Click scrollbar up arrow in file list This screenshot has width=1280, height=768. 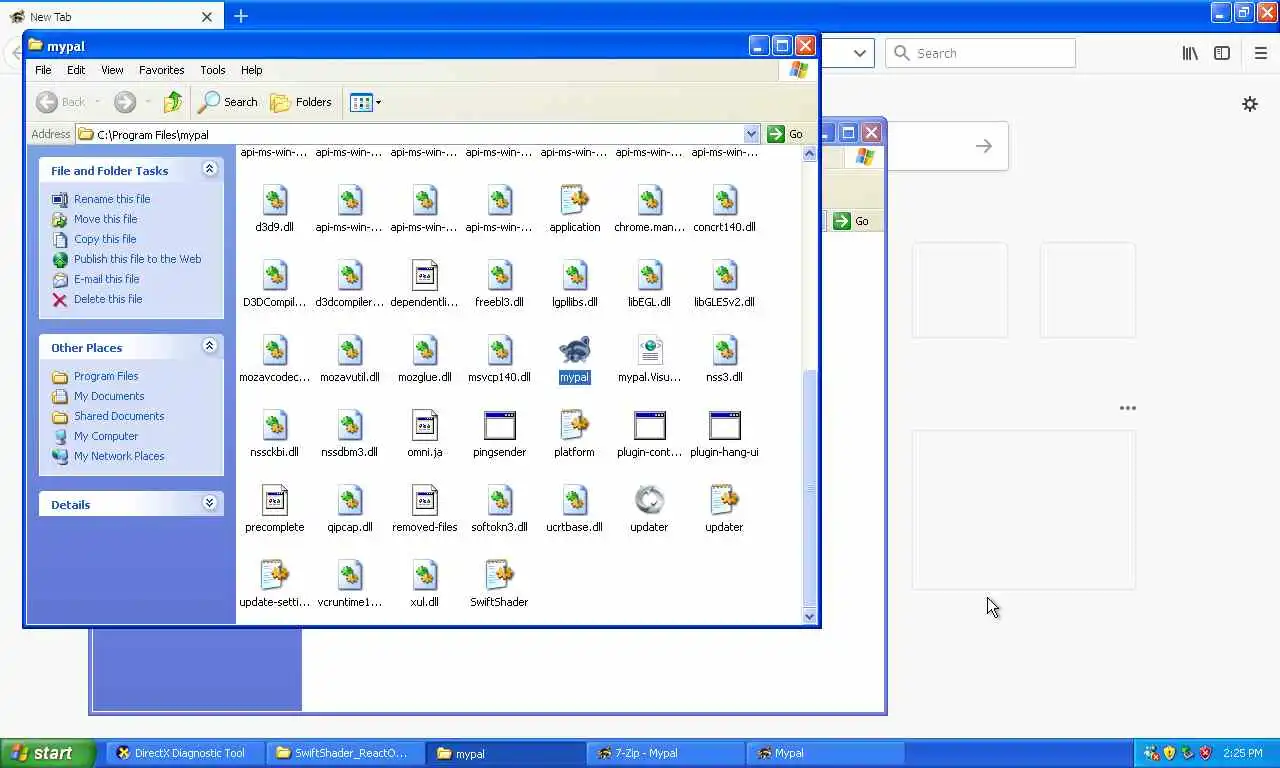coord(810,154)
